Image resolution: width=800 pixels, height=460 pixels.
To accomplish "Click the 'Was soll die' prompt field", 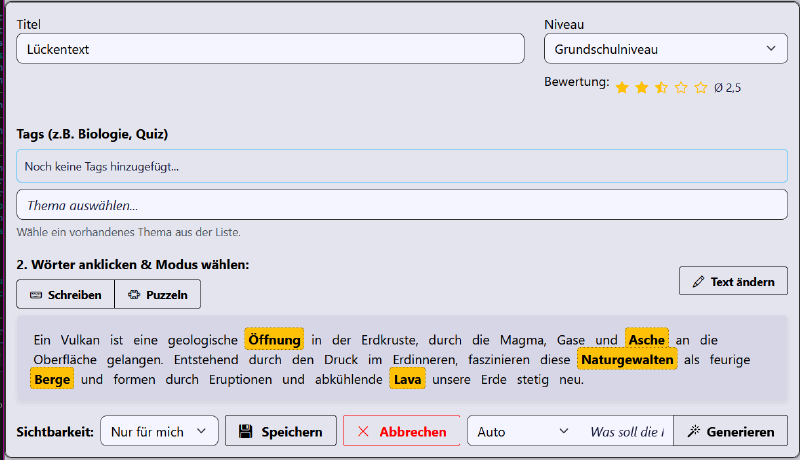I will [x=627, y=431].
